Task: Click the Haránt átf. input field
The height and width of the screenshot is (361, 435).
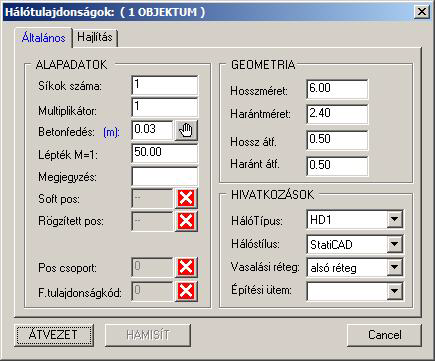Action: pyautogui.click(x=337, y=166)
